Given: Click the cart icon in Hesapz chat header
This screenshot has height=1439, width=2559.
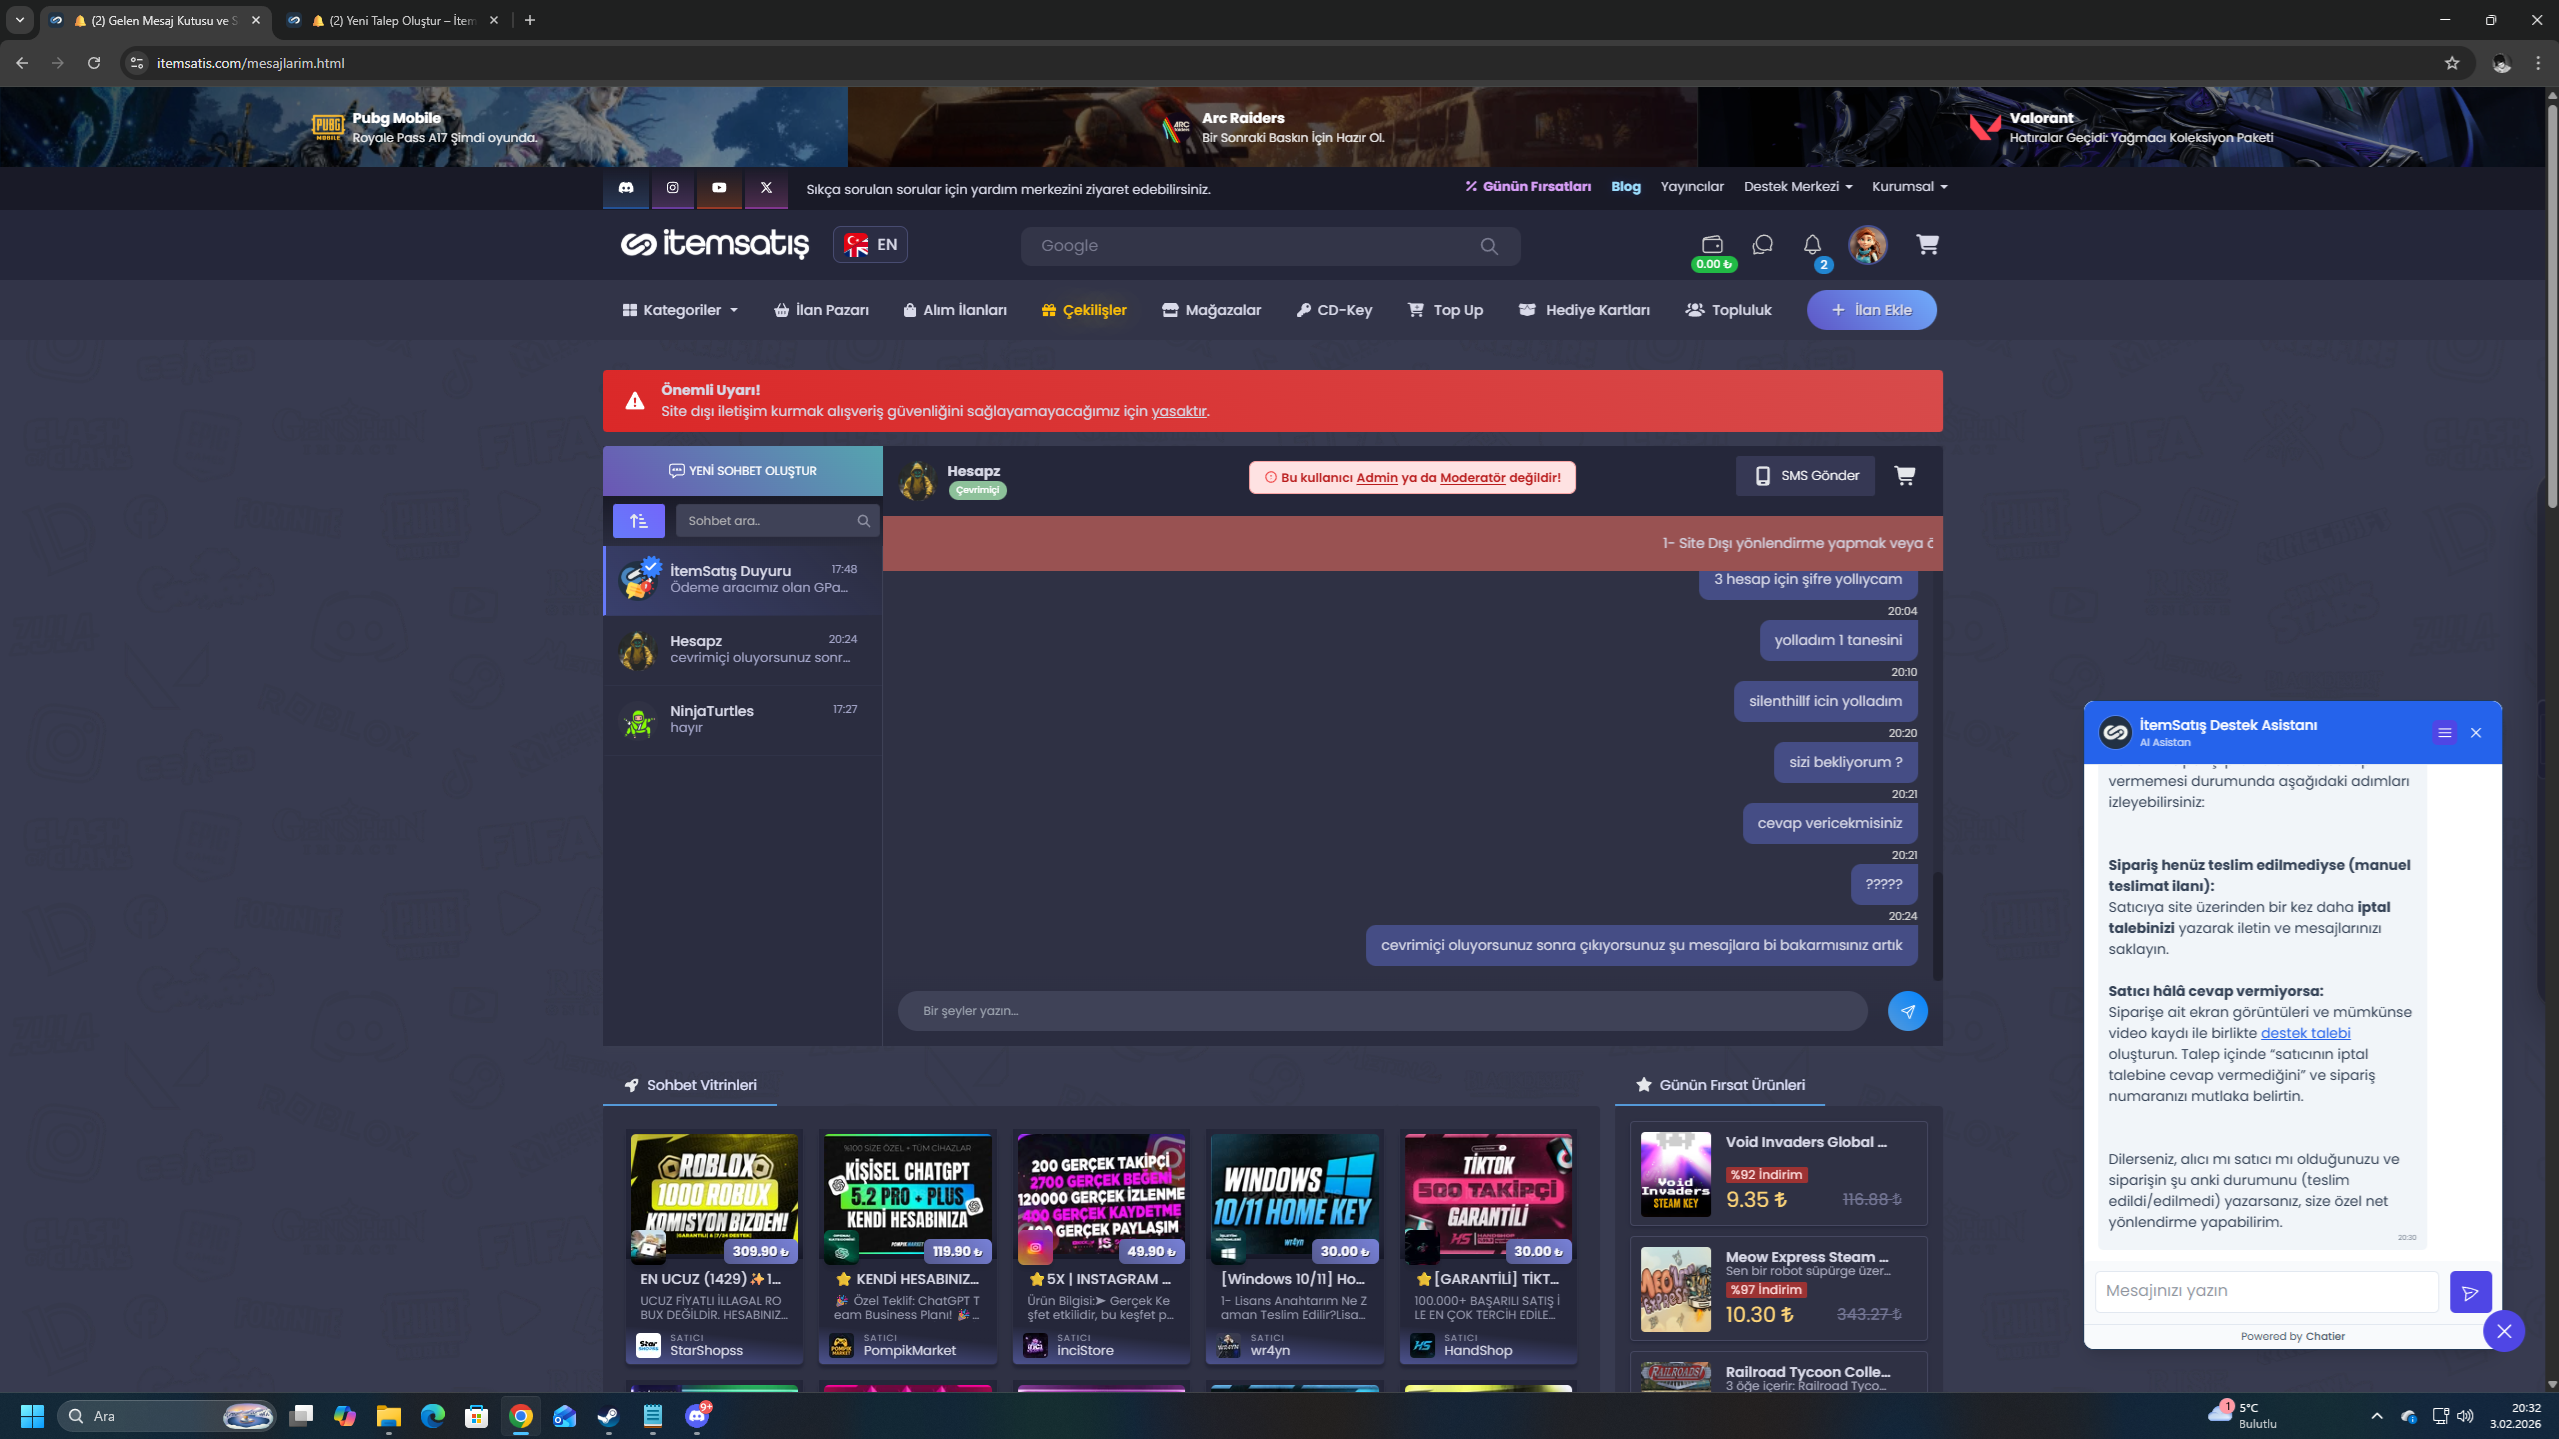Looking at the screenshot, I should 1905,476.
